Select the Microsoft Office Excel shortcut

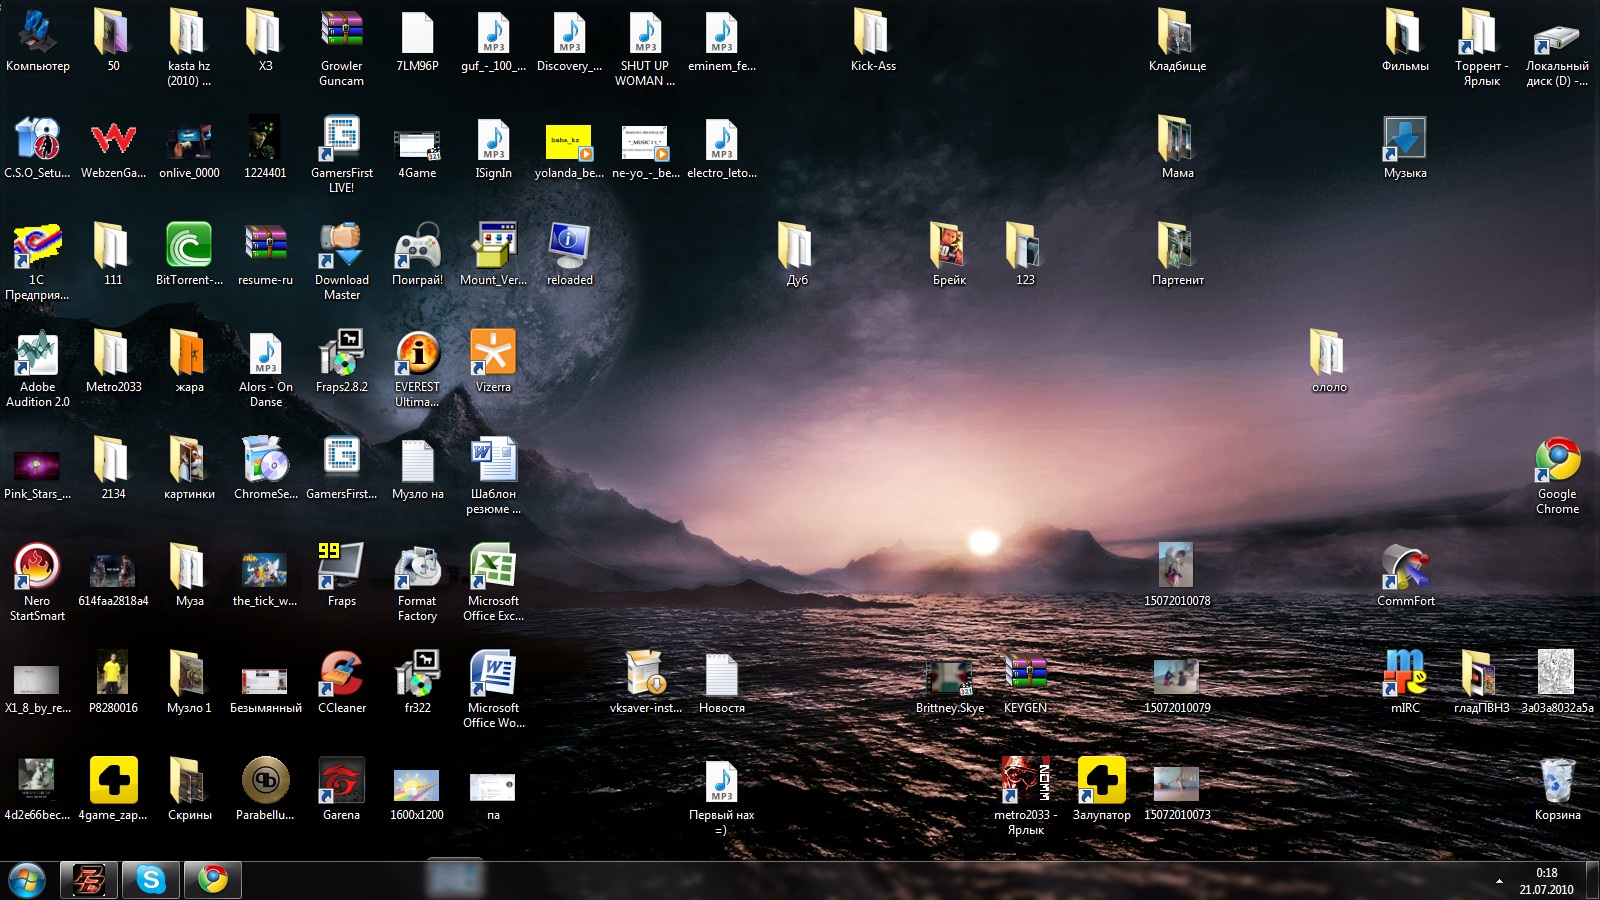493,567
